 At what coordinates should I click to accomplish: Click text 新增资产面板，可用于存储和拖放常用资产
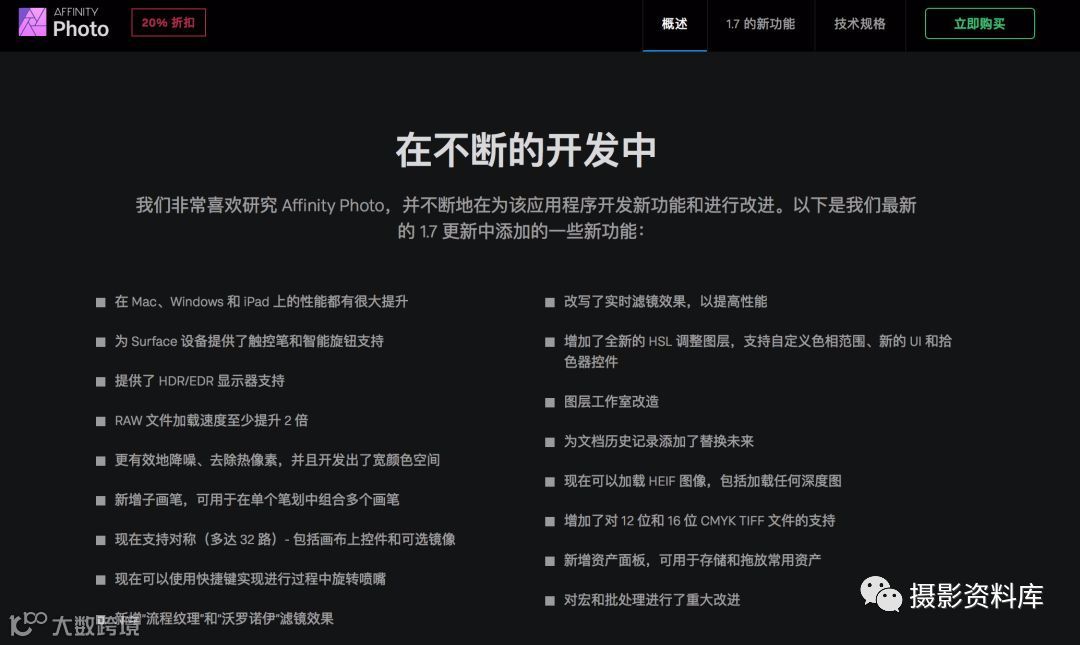(692, 560)
